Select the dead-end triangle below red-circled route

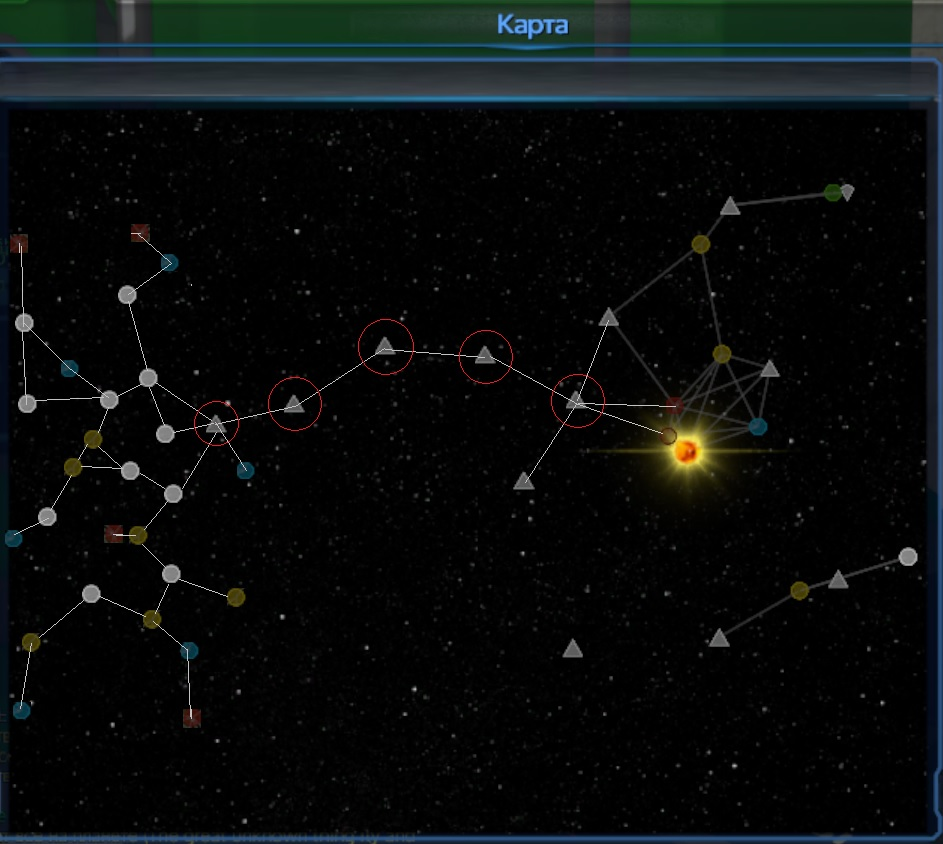point(523,482)
